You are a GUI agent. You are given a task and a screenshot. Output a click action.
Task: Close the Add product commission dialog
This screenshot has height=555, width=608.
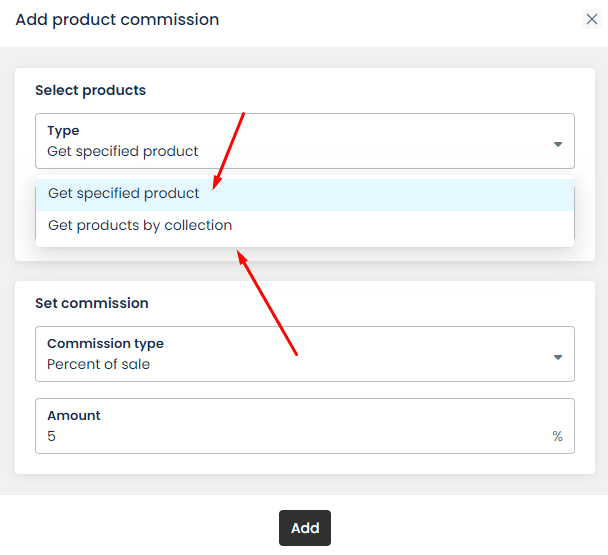[591, 19]
